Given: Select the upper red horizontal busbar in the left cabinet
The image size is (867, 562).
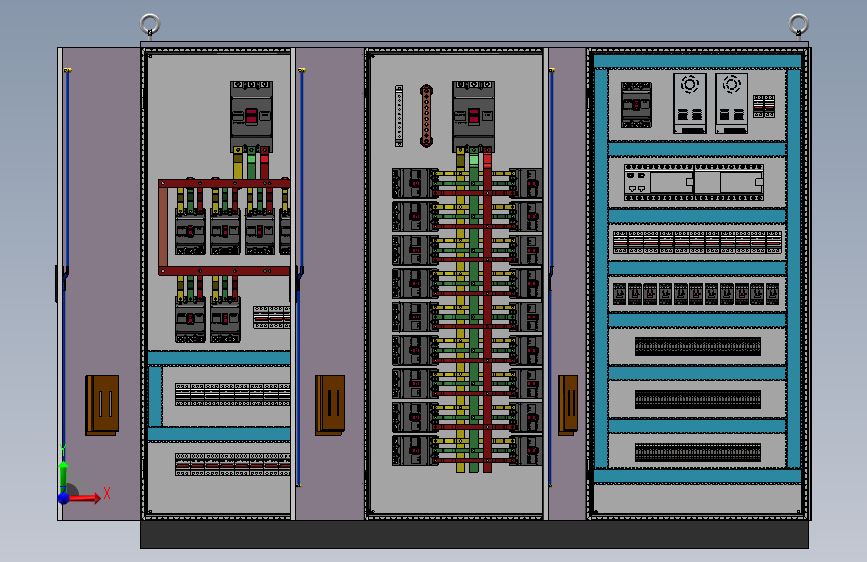Looking at the screenshot, I should coord(224,183).
